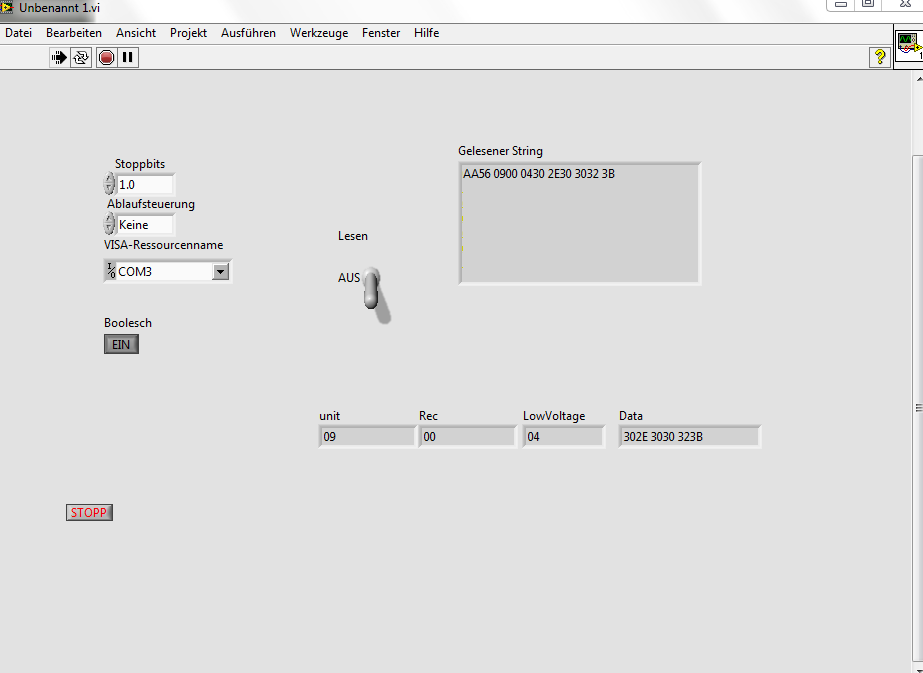The image size is (923, 673).
Task: Click the Boolesch label text
Action: click(x=128, y=323)
